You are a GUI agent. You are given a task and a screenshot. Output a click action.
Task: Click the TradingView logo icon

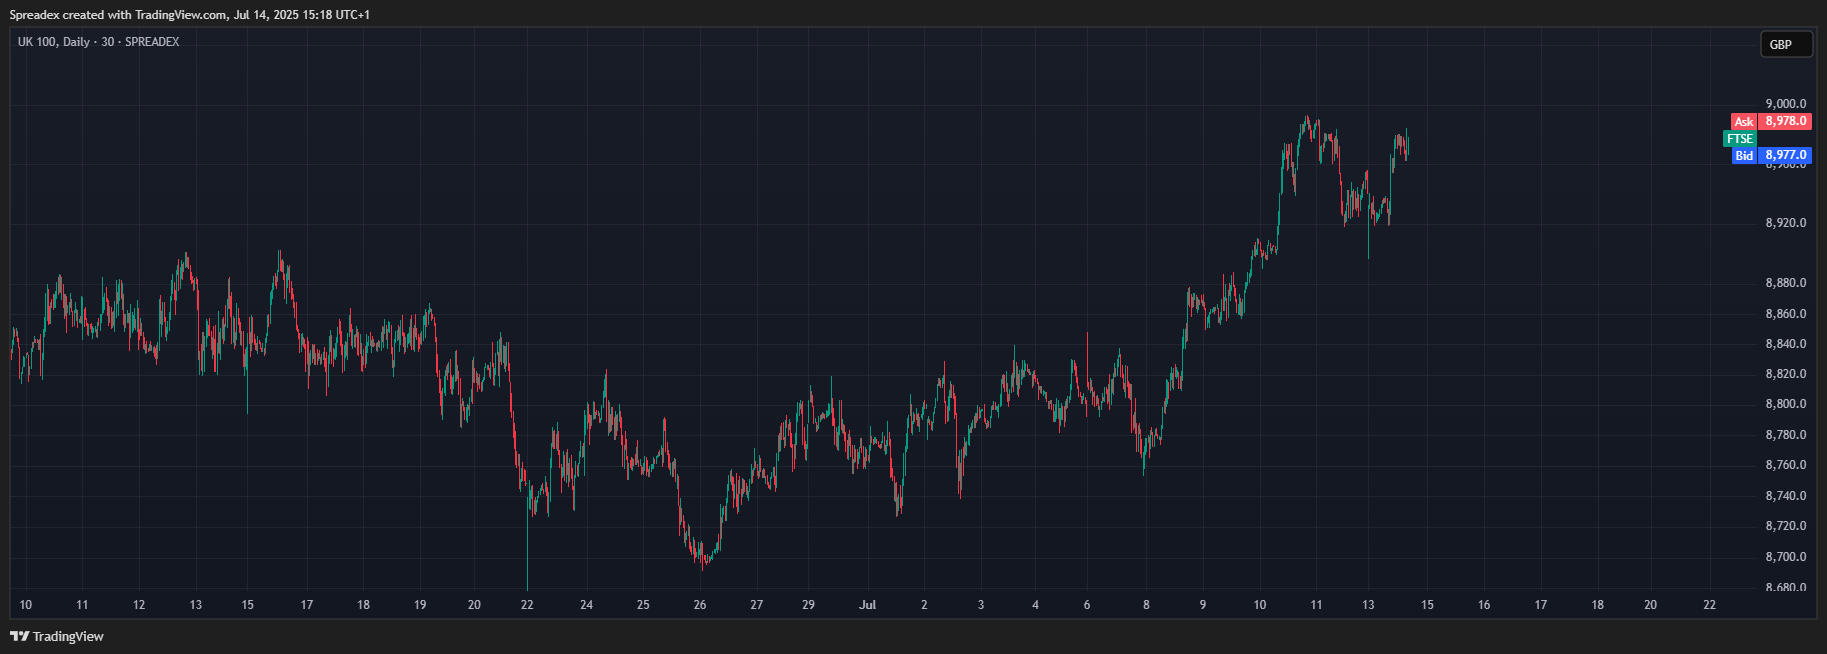pyautogui.click(x=19, y=636)
